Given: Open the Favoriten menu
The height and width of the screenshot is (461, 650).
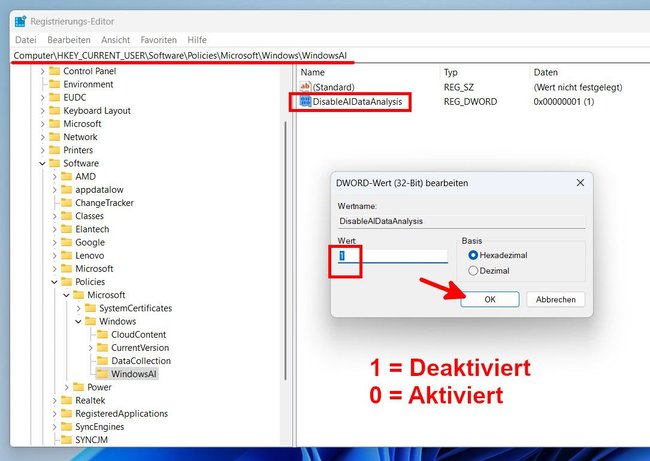Looking at the screenshot, I should pos(158,40).
